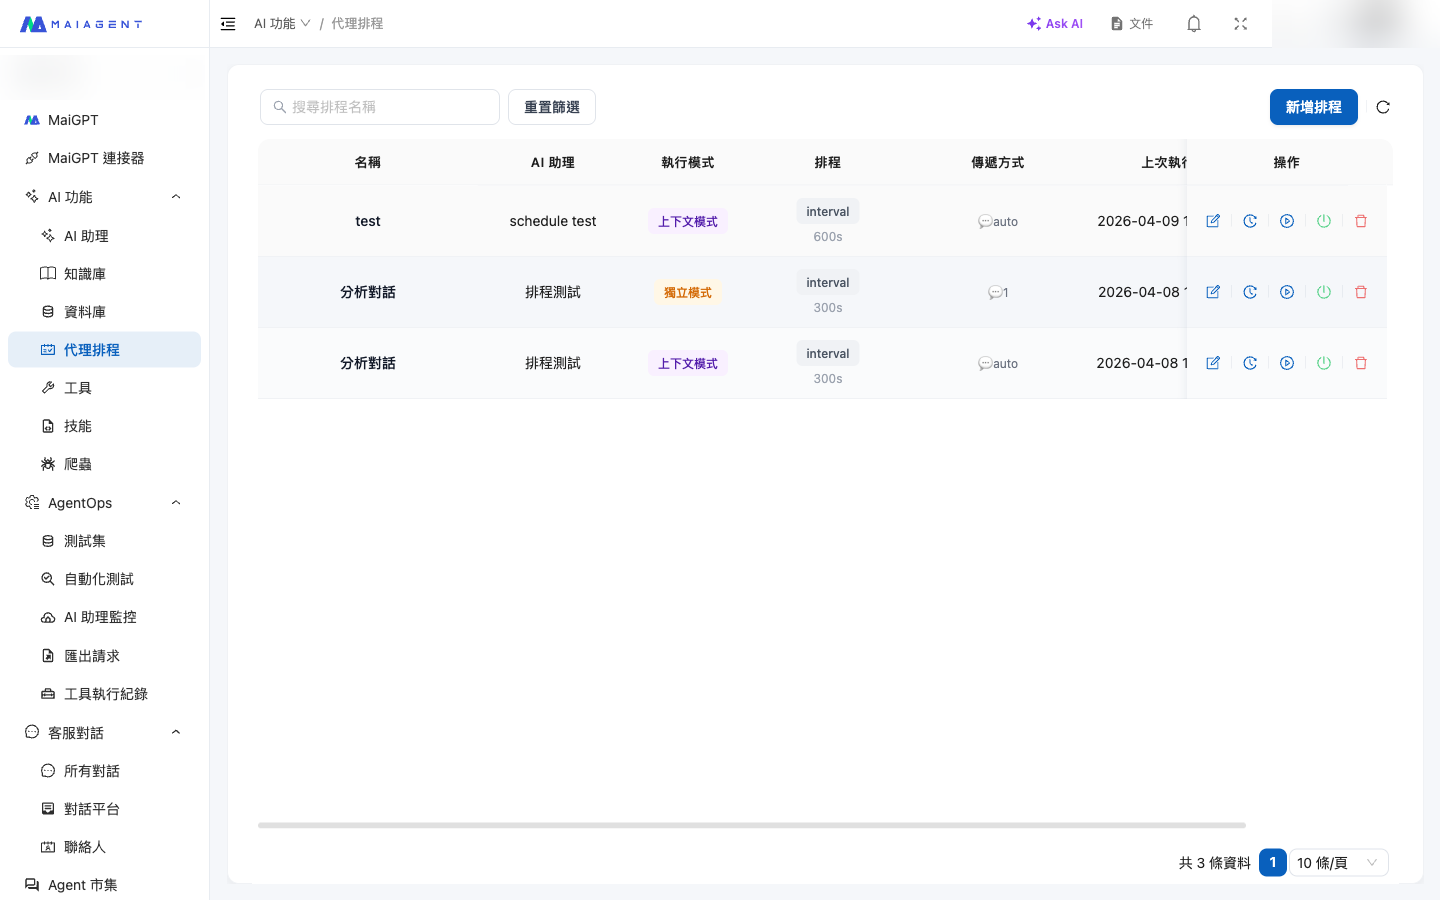Image resolution: width=1440 pixels, height=900 pixels.
Task: Open the 10 條/頁 page size dropdown
Action: pyautogui.click(x=1338, y=863)
